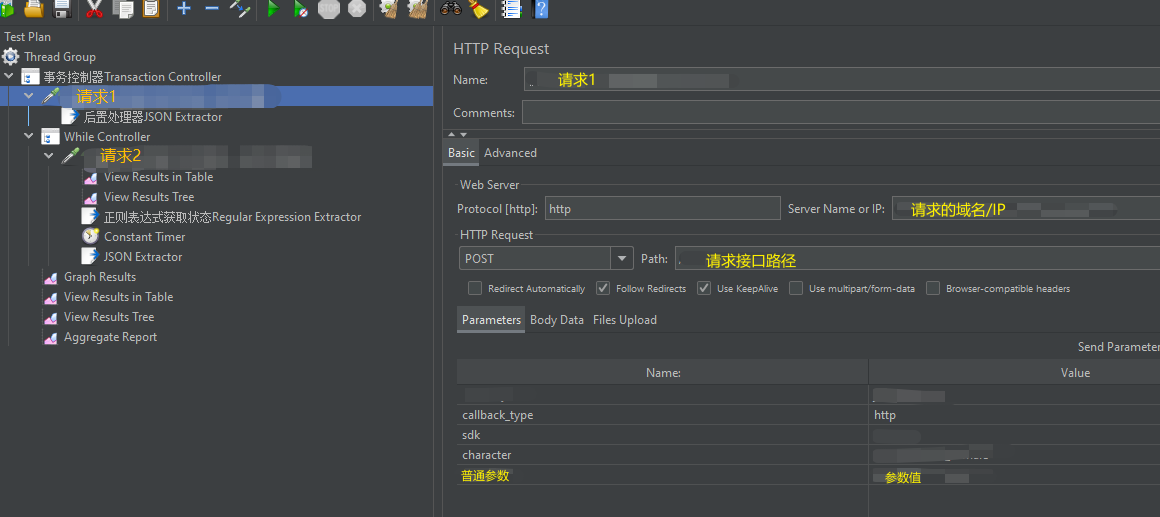Select Test Plan root node
The image size is (1160, 517).
point(27,36)
